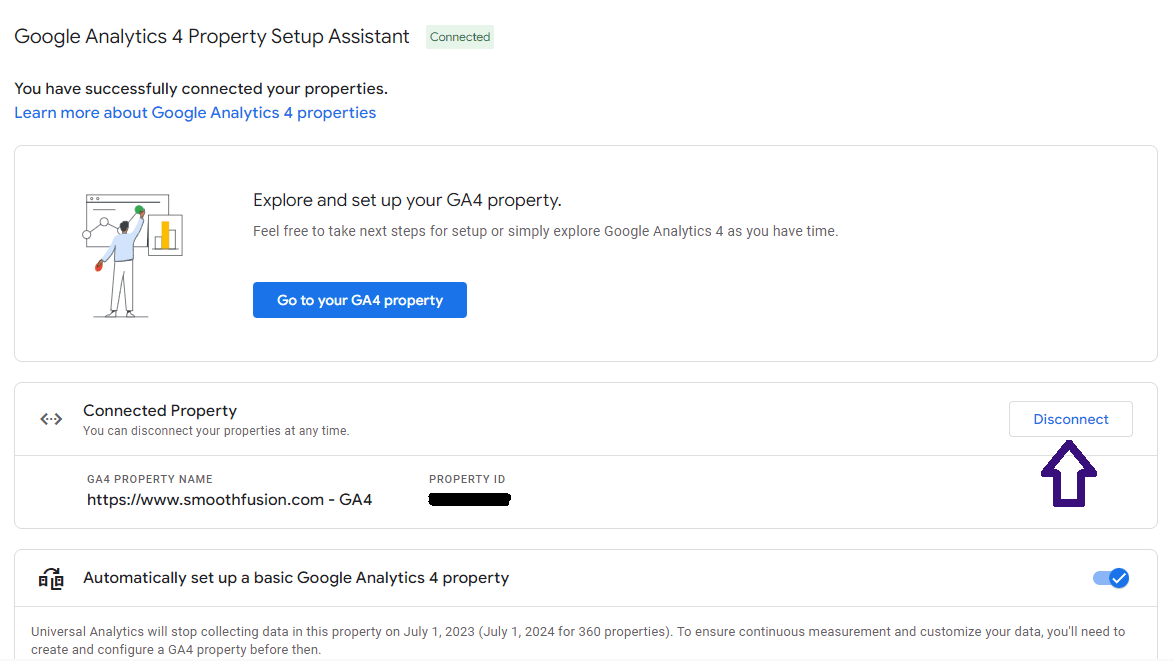The height and width of the screenshot is (661, 1174).
Task: Click the Go to your GA4 property button
Action: [359, 300]
